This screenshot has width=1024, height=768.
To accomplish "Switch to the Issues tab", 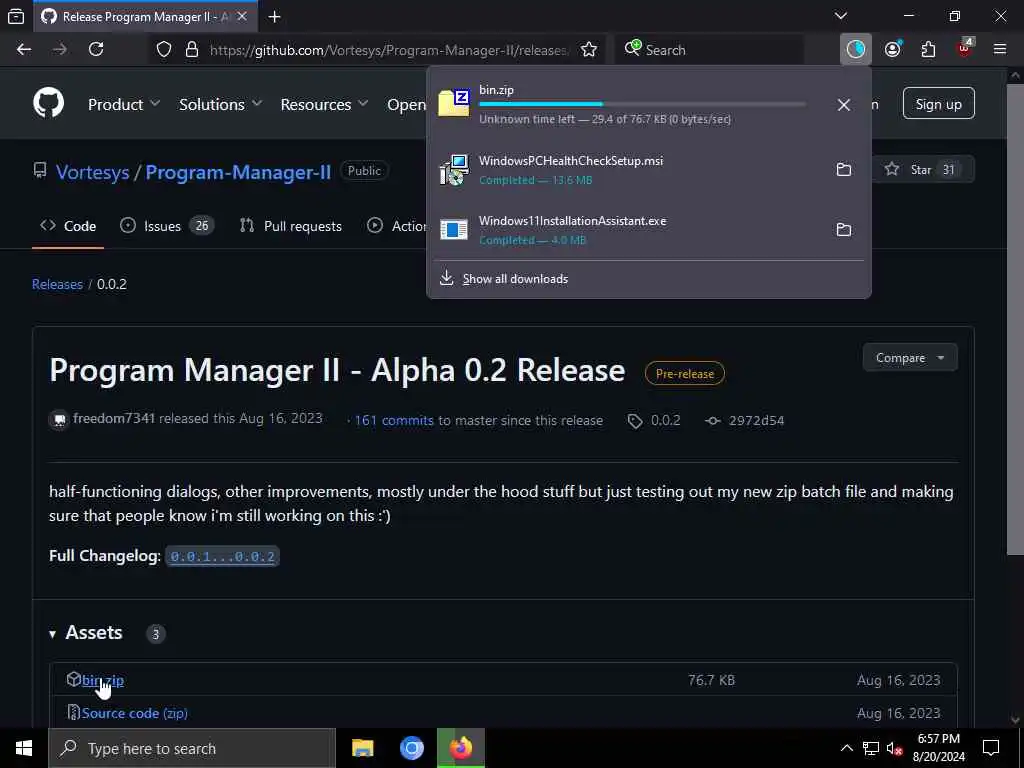I will [x=167, y=226].
